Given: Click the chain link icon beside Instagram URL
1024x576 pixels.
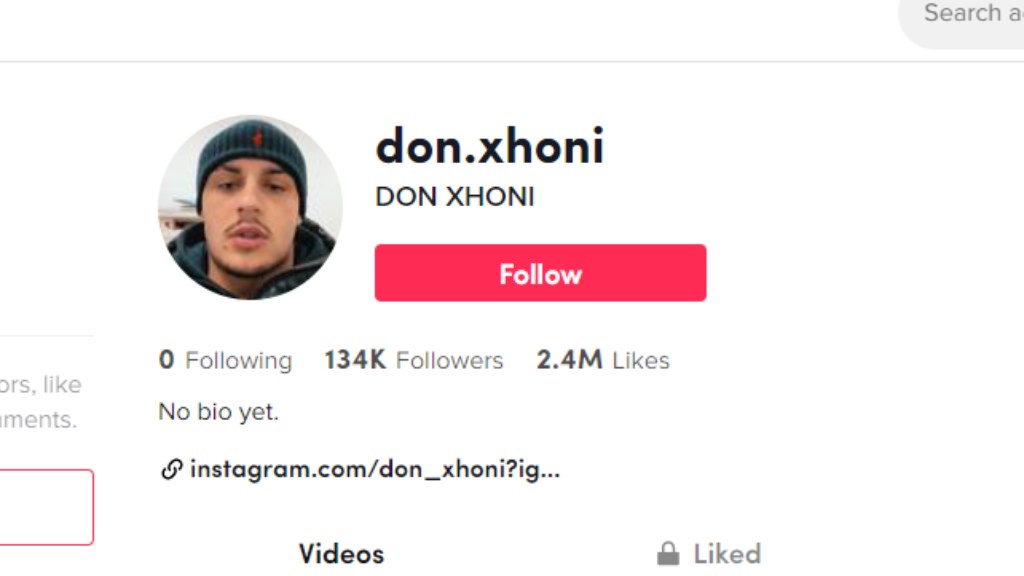Looking at the screenshot, I should pyautogui.click(x=171, y=469).
